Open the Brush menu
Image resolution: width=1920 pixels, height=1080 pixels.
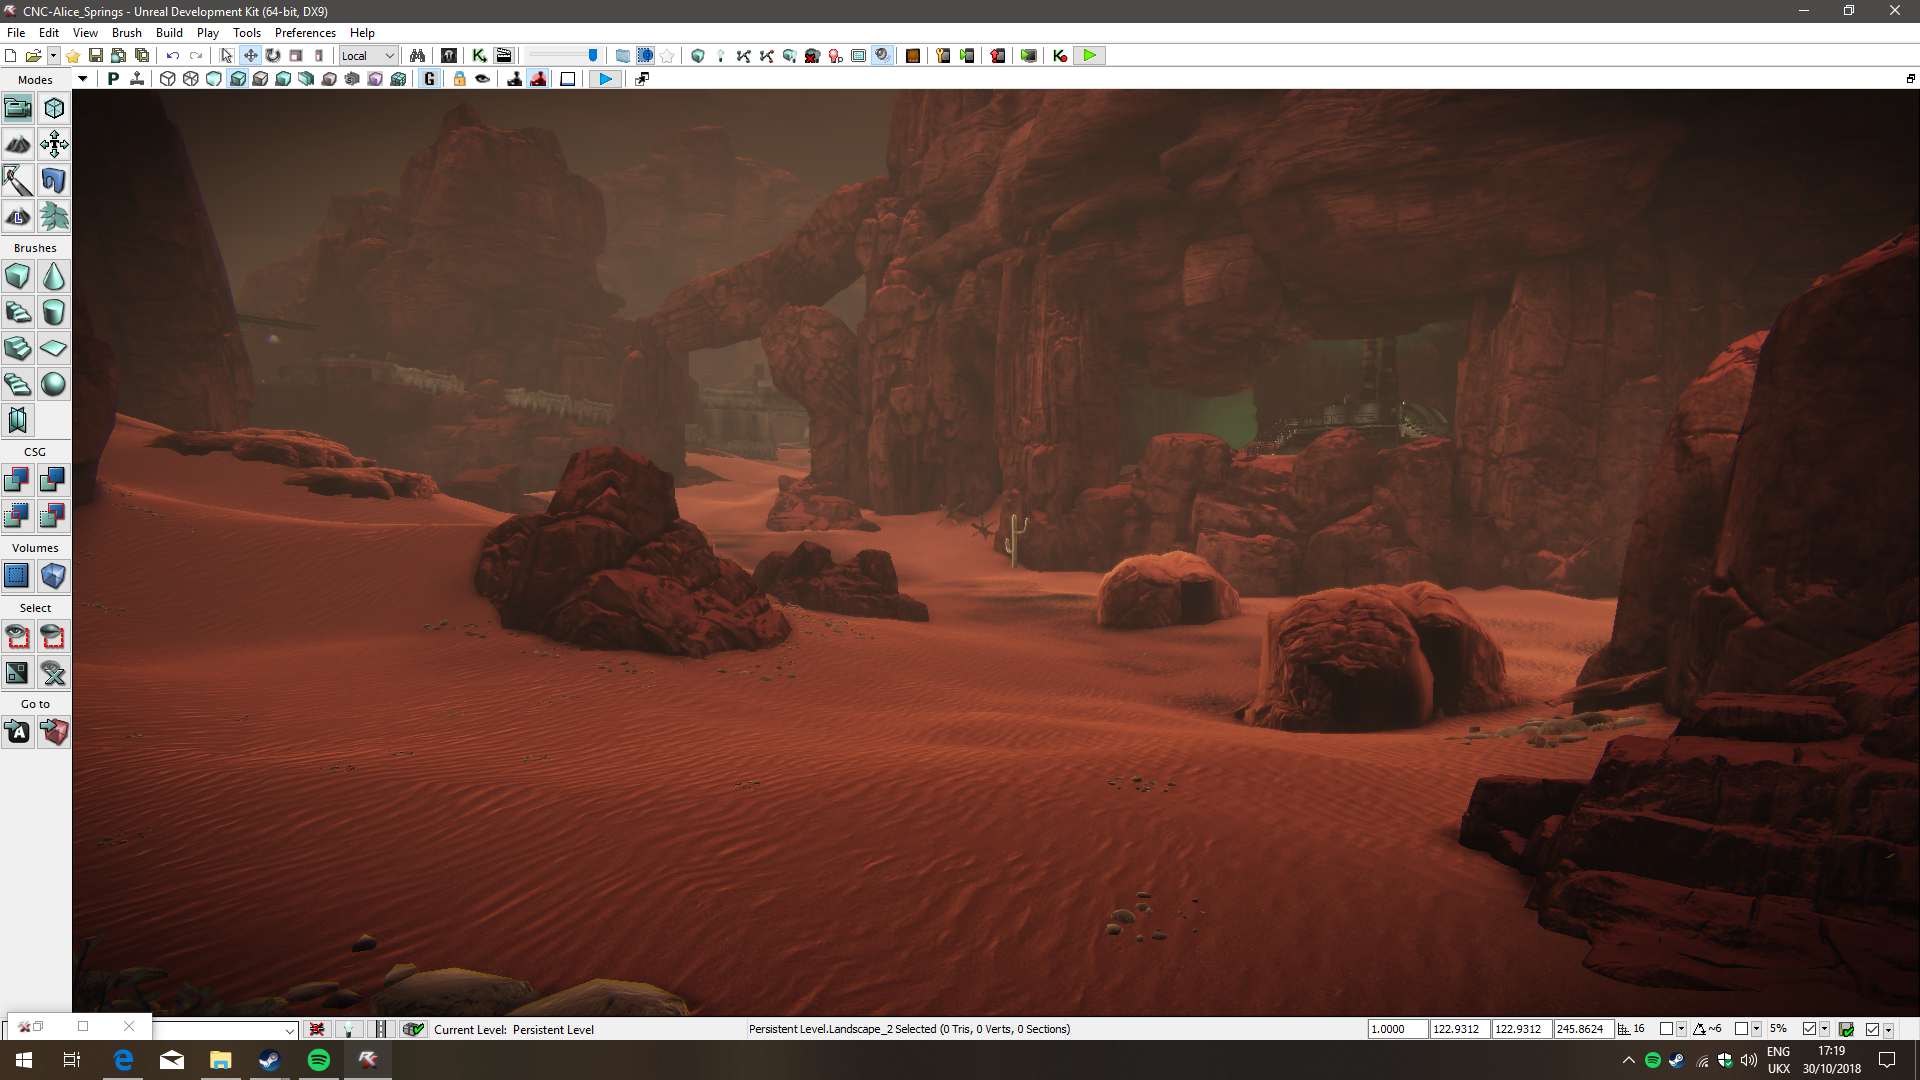click(x=127, y=33)
